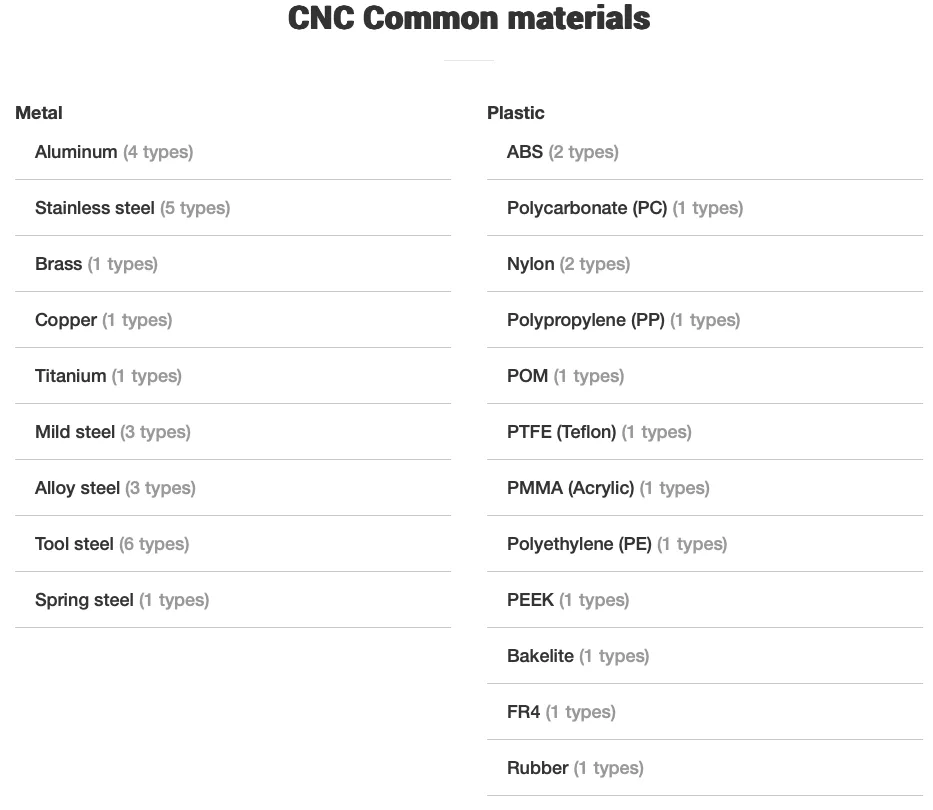Select PMMA (Acrylic) entry
Image resolution: width=933 pixels, height=810 pixels.
pyautogui.click(x=705, y=487)
